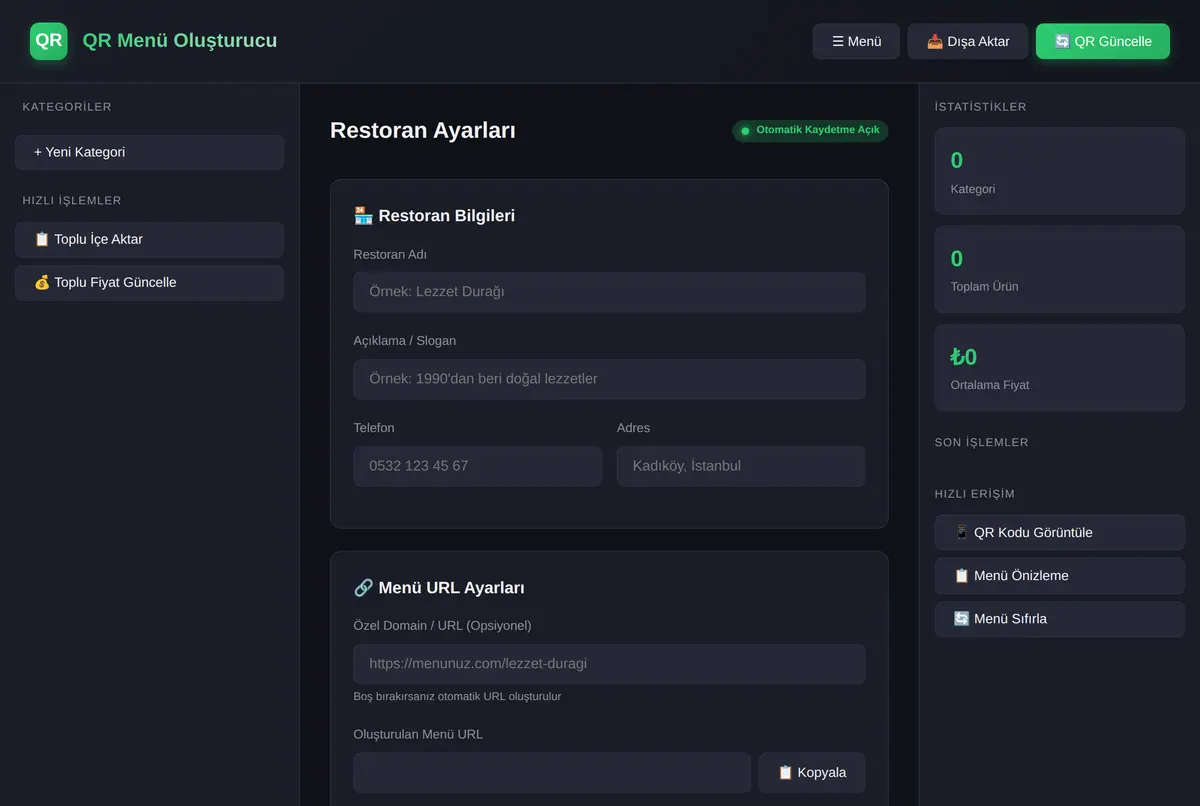Select Toplu Fiyat Güncelle
Image resolution: width=1200 pixels, height=806 pixels.
[149, 282]
